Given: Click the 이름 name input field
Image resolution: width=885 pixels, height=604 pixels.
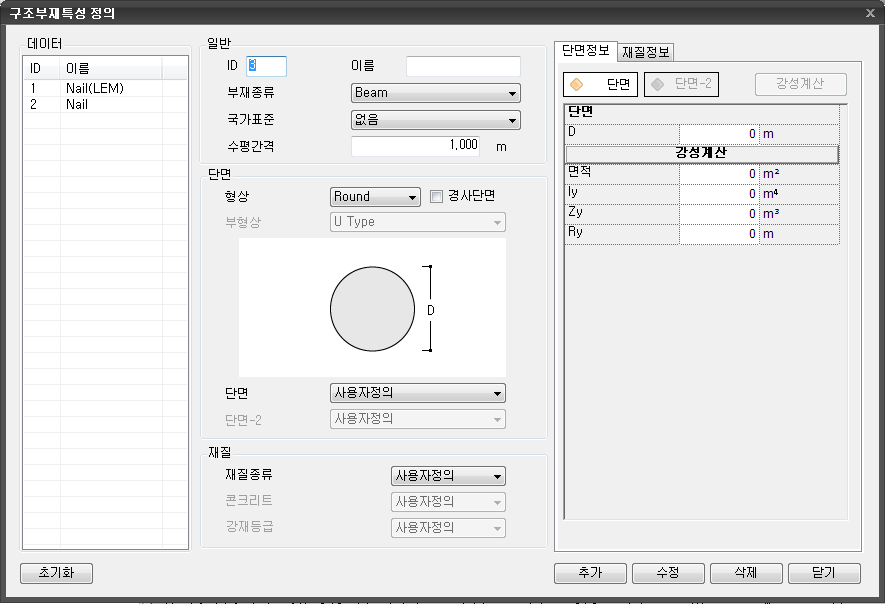Looking at the screenshot, I should pyautogui.click(x=463, y=66).
